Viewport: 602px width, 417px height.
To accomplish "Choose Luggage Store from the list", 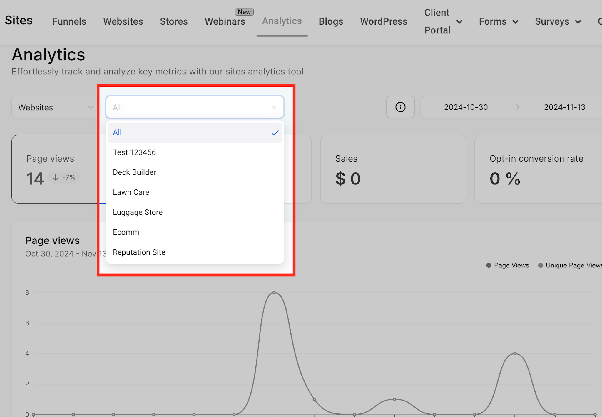I will 195,212.
